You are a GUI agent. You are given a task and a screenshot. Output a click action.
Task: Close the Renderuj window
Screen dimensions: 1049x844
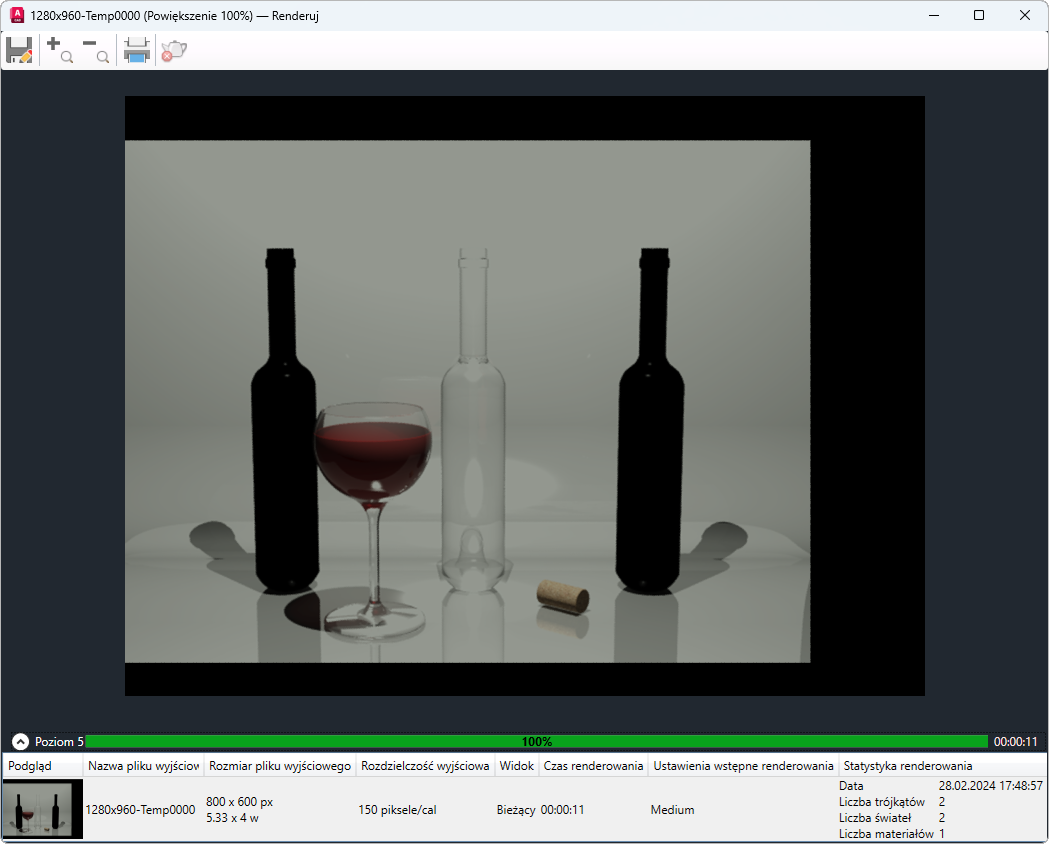pyautogui.click(x=1024, y=15)
